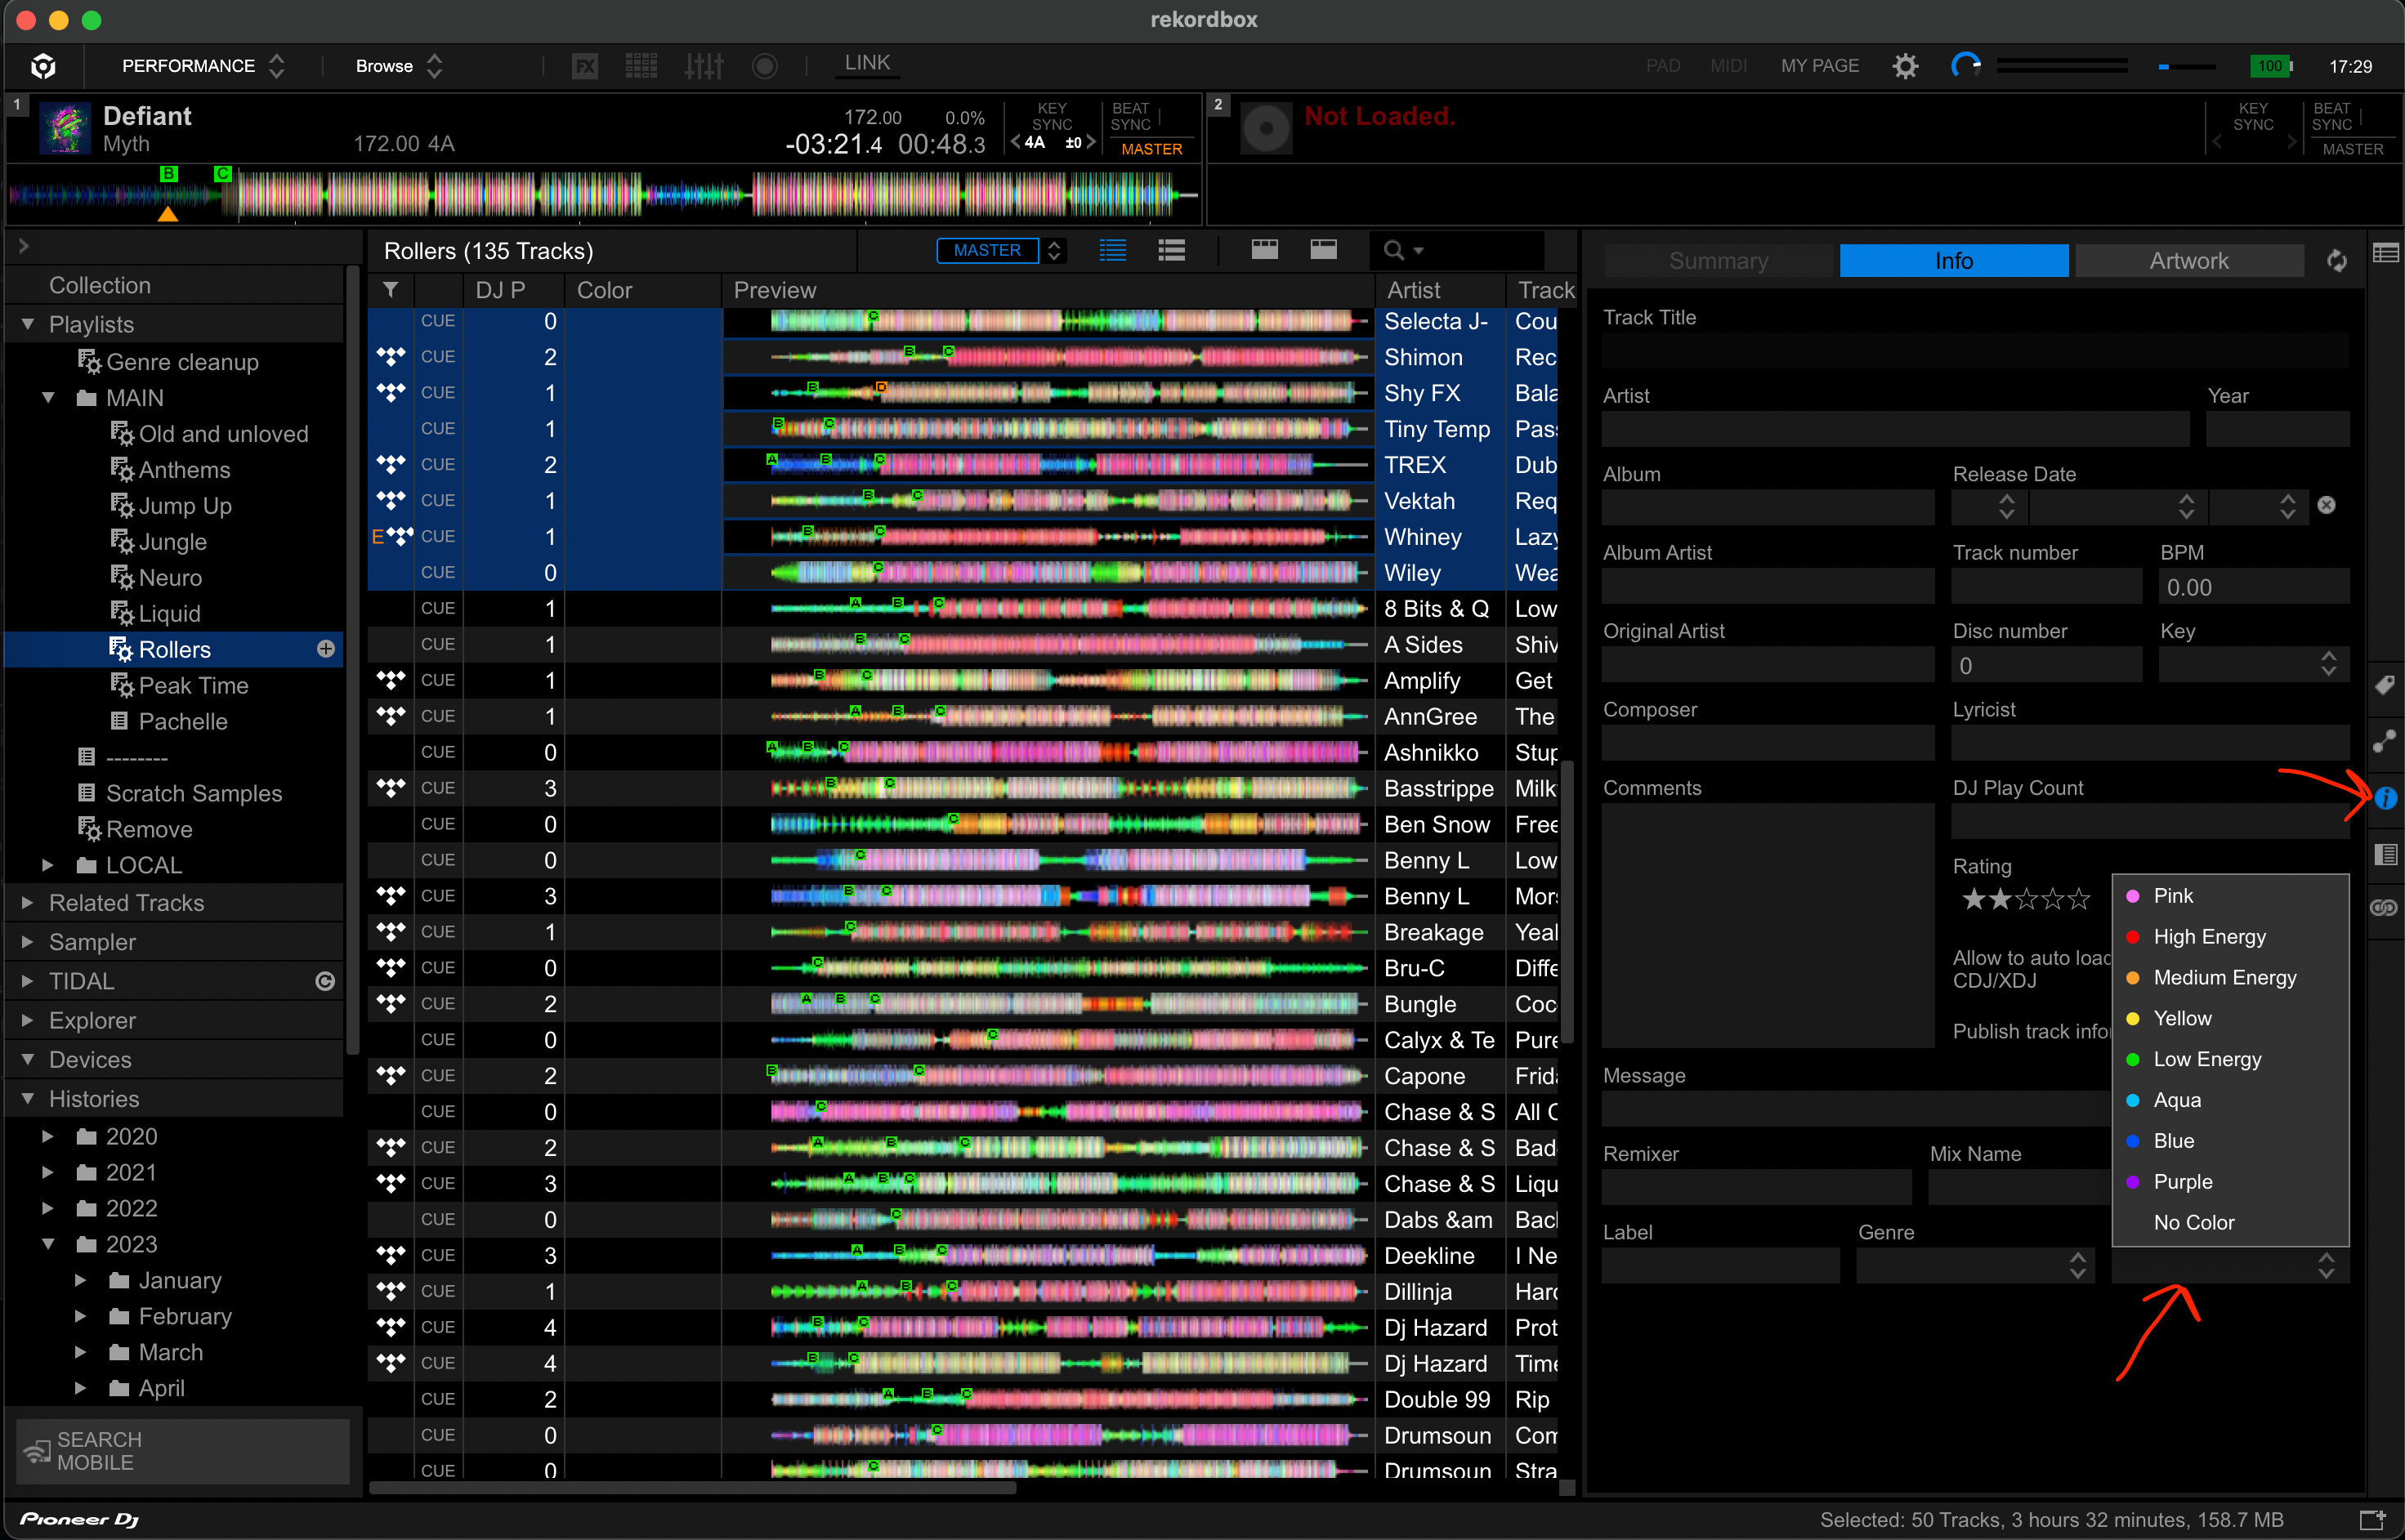The width and height of the screenshot is (2405, 1540).
Task: Open the settings gear icon
Action: click(1905, 66)
